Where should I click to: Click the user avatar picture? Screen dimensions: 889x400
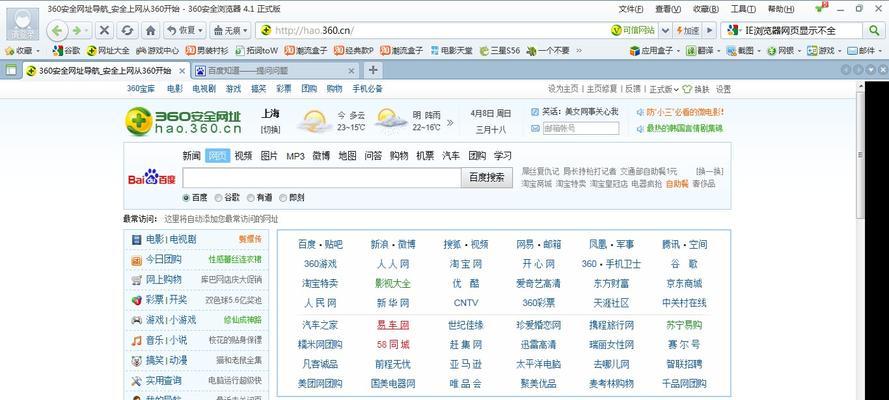(x=22, y=24)
